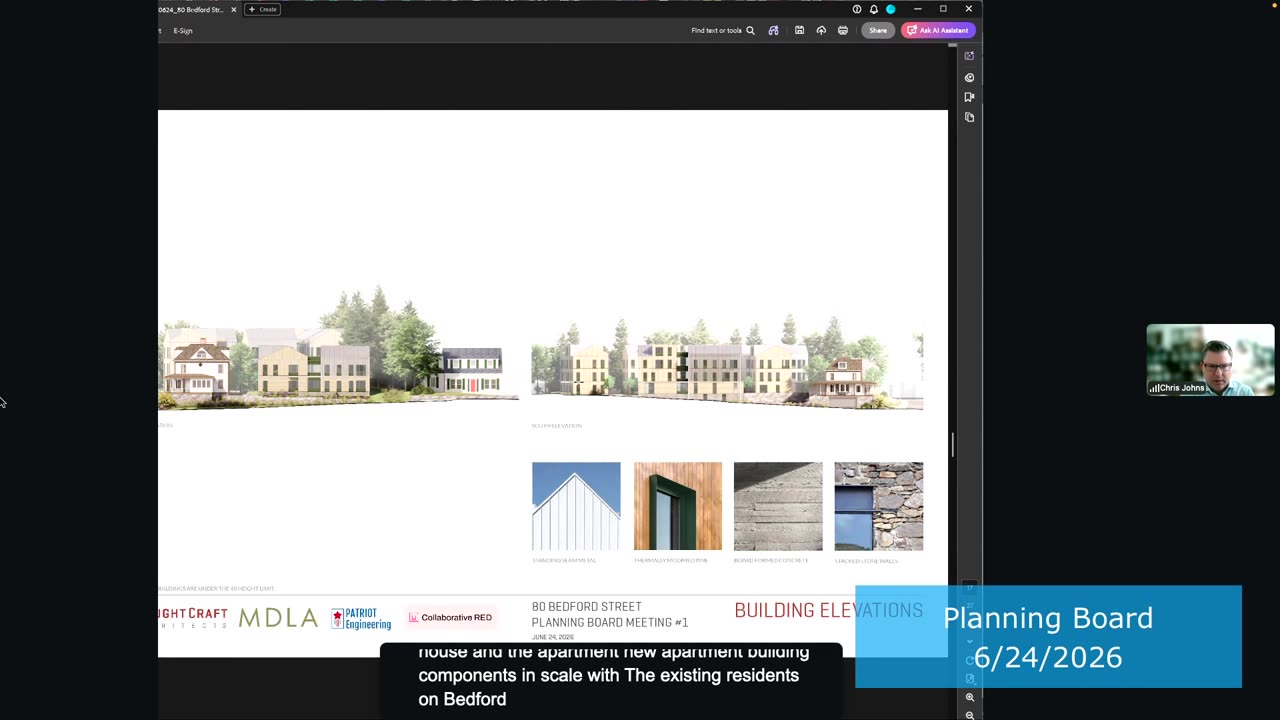
Task: Click the standing seam metal material image
Action: point(576,506)
